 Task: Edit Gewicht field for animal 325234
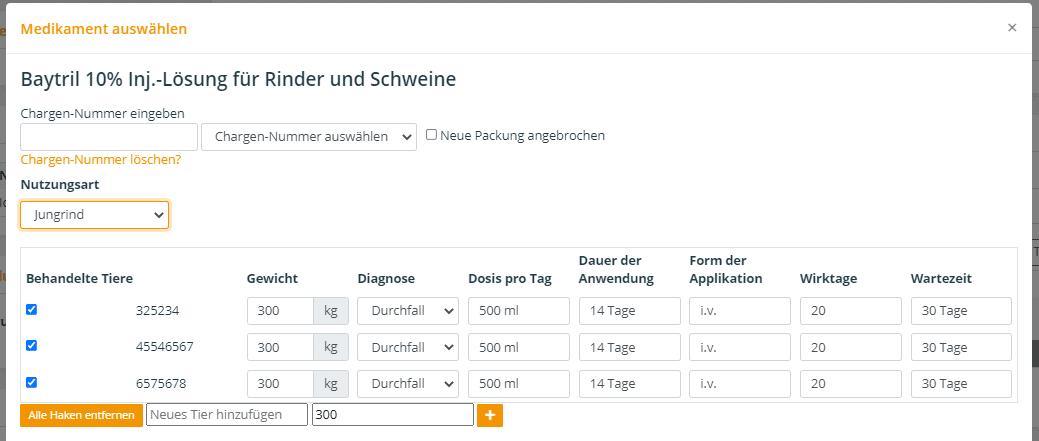click(280, 311)
